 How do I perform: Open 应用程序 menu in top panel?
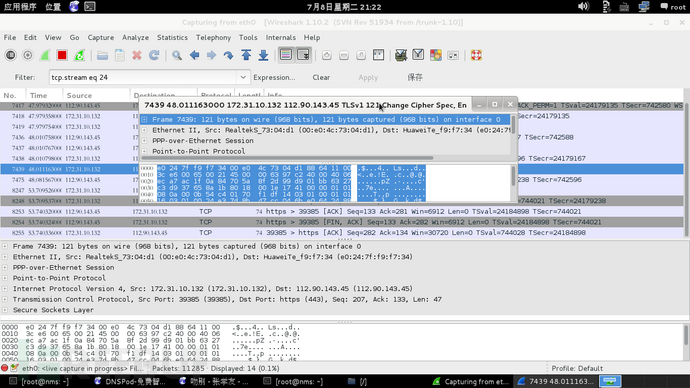[20, 7]
